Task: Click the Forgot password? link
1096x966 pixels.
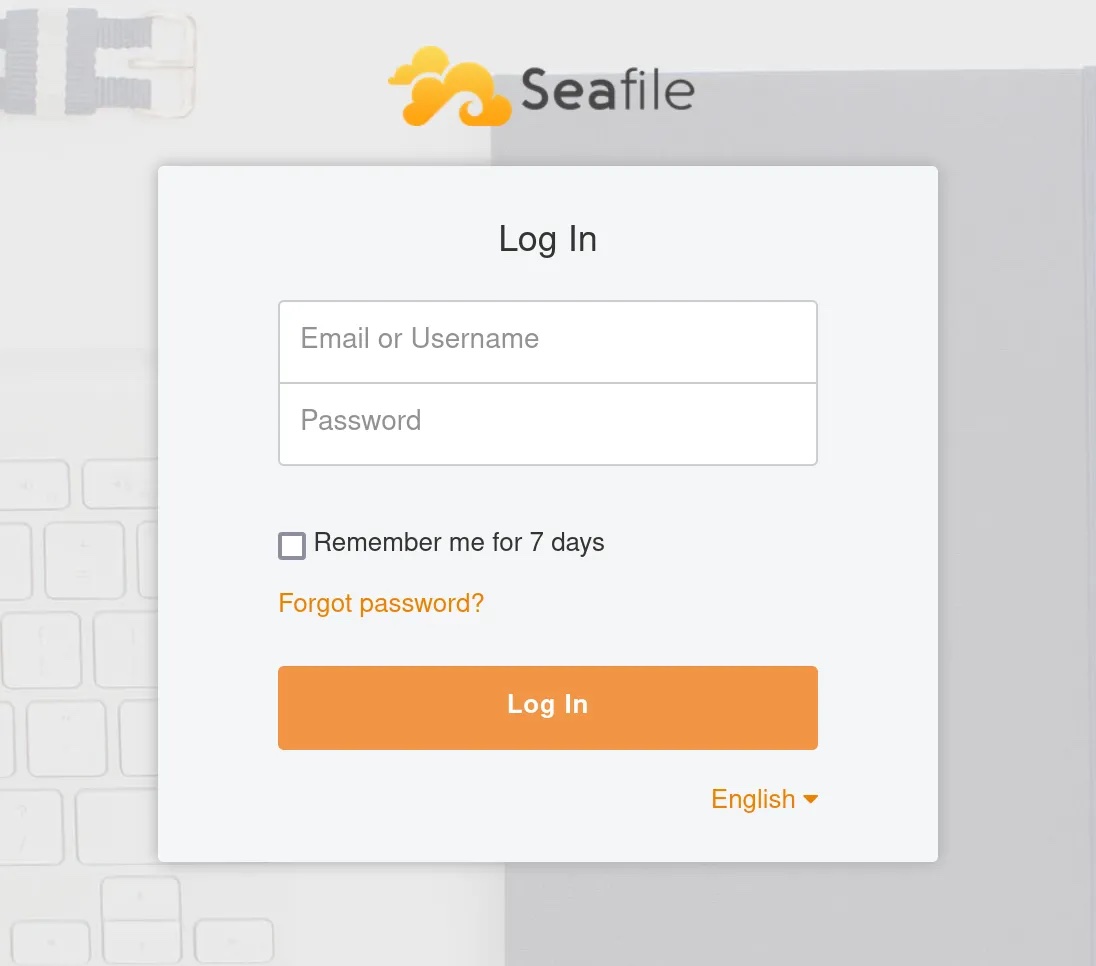Action: pos(381,603)
